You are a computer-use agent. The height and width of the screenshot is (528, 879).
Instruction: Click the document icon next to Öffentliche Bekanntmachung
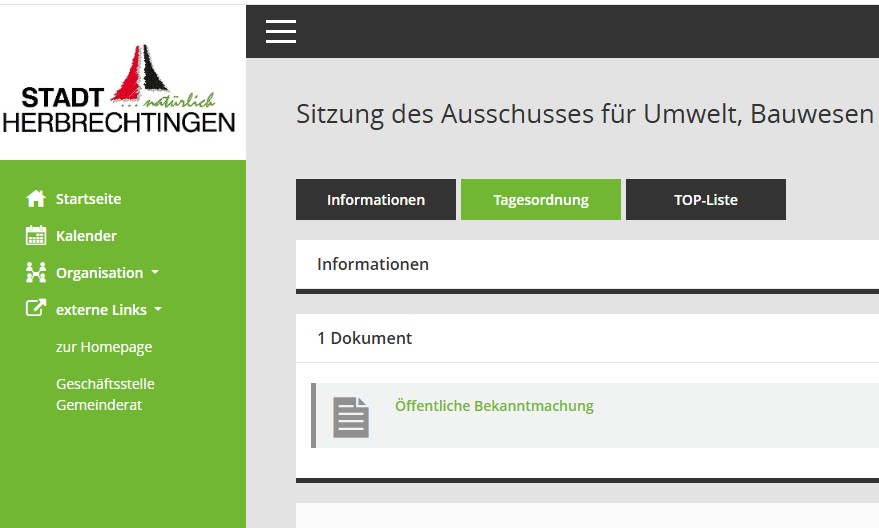[x=351, y=416]
